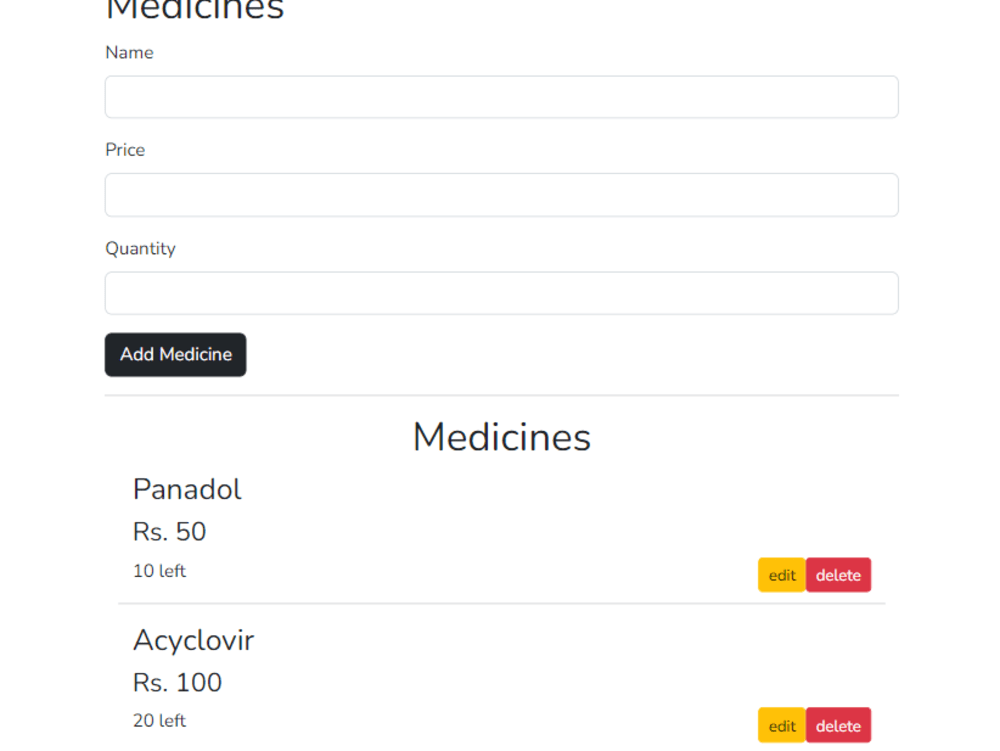
Task: Click the '10 left' quantity label
Action: pyautogui.click(x=158, y=571)
